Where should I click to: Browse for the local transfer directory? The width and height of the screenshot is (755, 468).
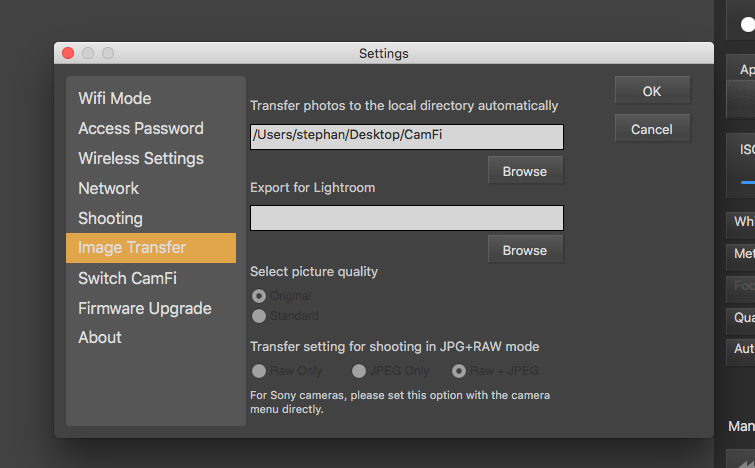[525, 171]
